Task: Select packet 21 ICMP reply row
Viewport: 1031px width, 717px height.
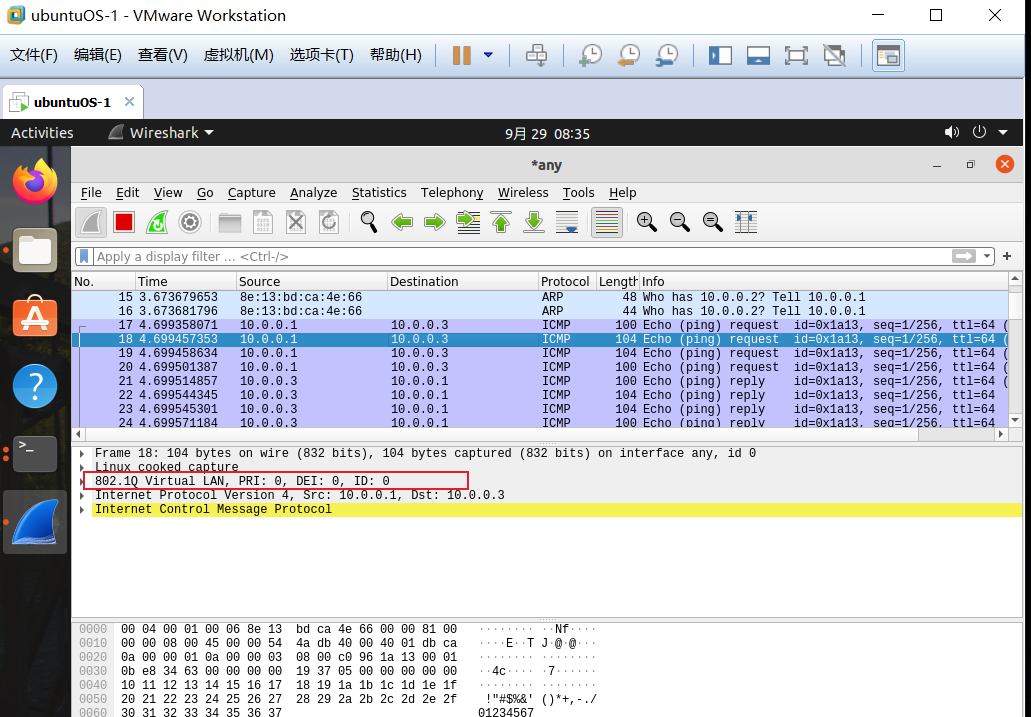Action: [540, 381]
